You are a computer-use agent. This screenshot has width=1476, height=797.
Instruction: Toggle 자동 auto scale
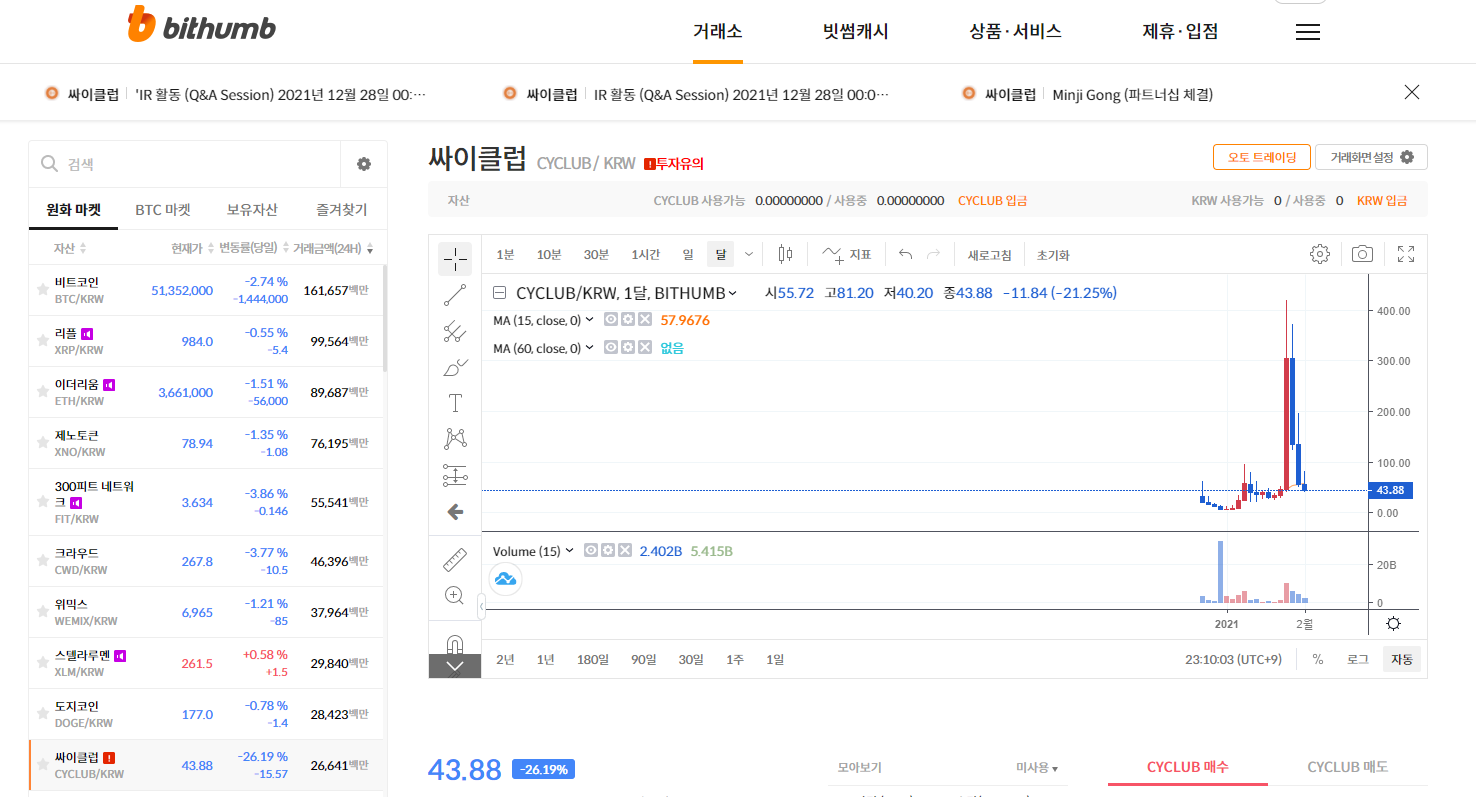(x=1402, y=659)
